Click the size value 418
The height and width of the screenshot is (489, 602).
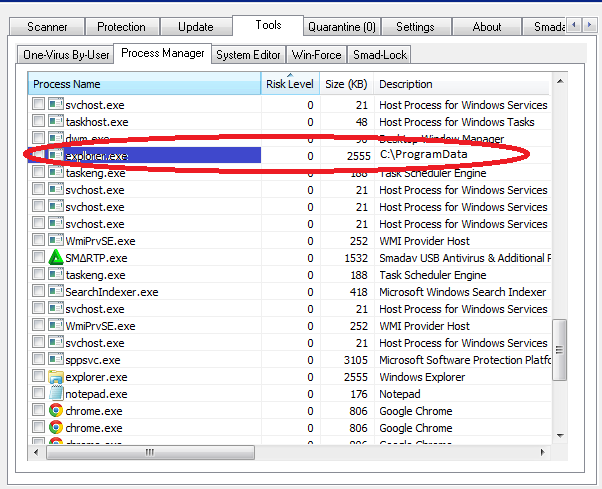(359, 292)
